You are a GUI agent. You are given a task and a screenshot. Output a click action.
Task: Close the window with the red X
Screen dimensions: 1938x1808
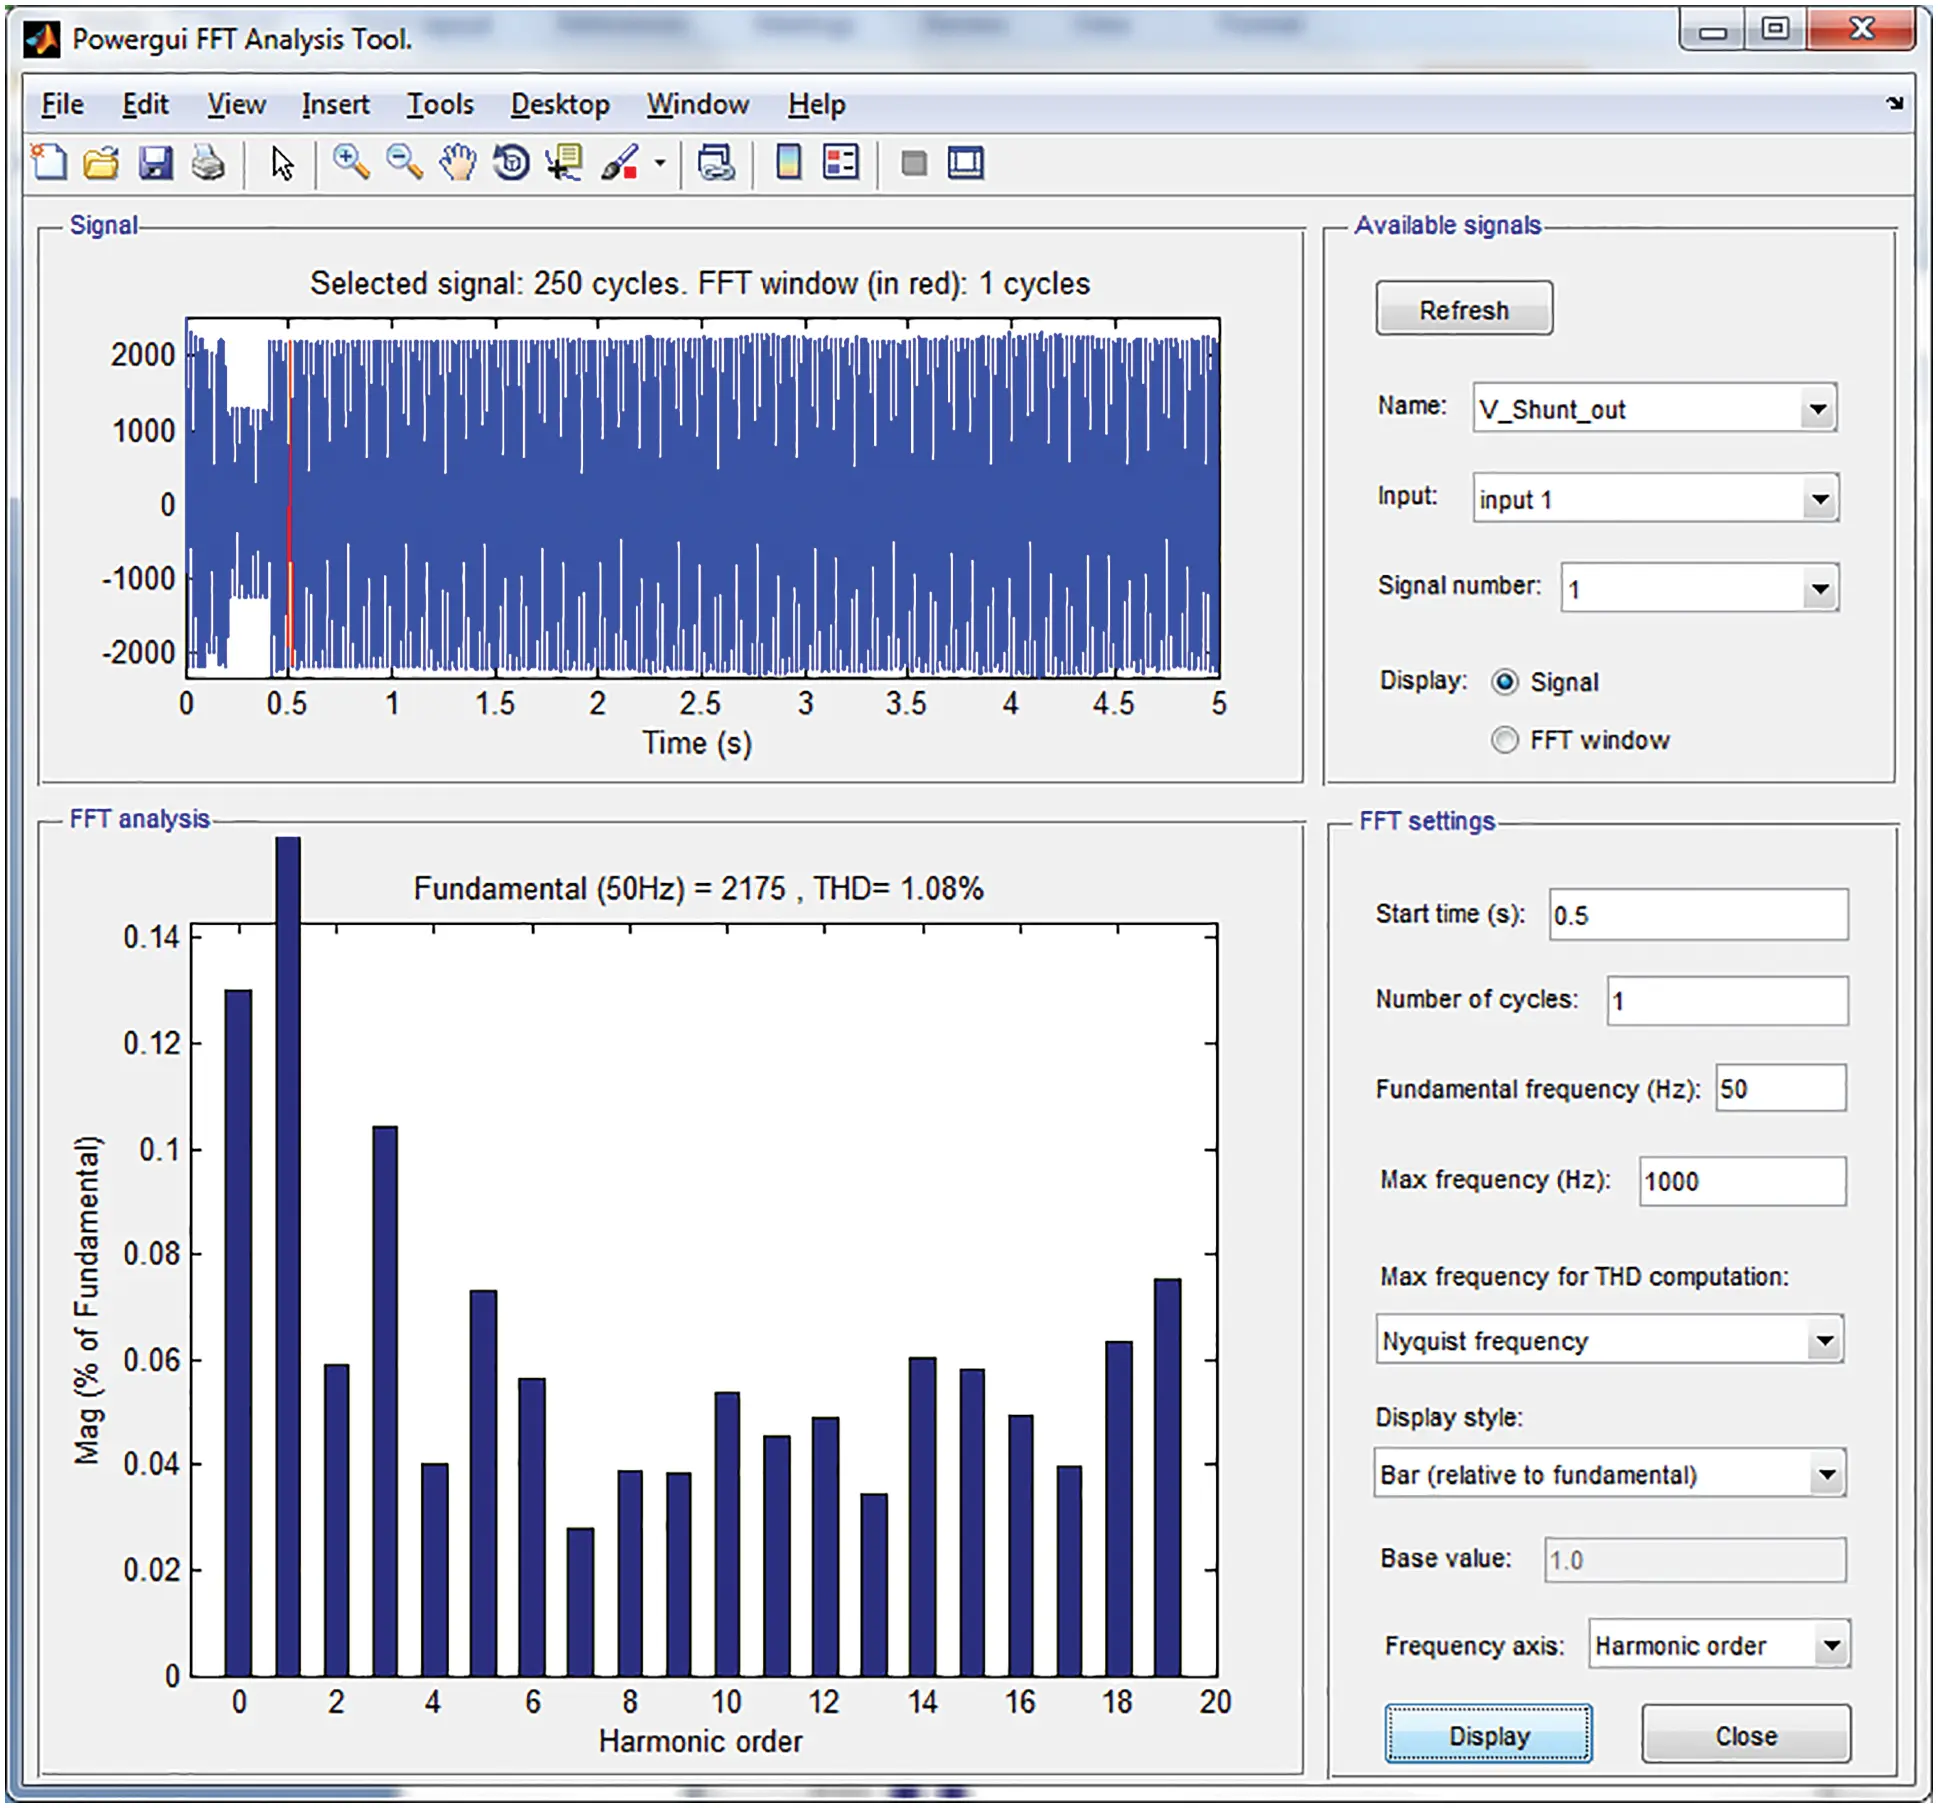coord(1861,30)
